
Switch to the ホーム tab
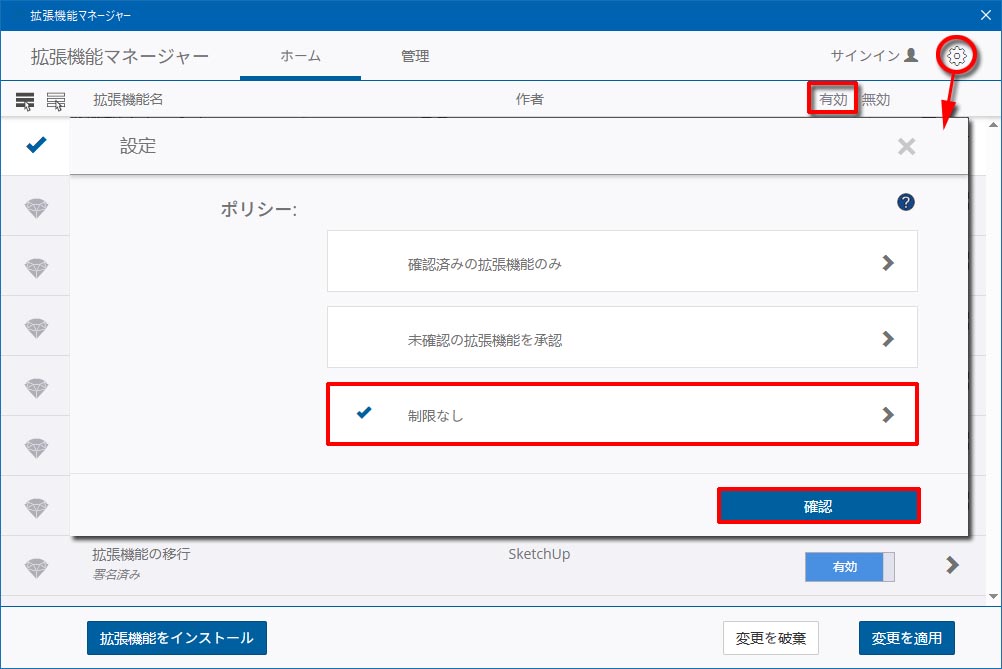(300, 57)
